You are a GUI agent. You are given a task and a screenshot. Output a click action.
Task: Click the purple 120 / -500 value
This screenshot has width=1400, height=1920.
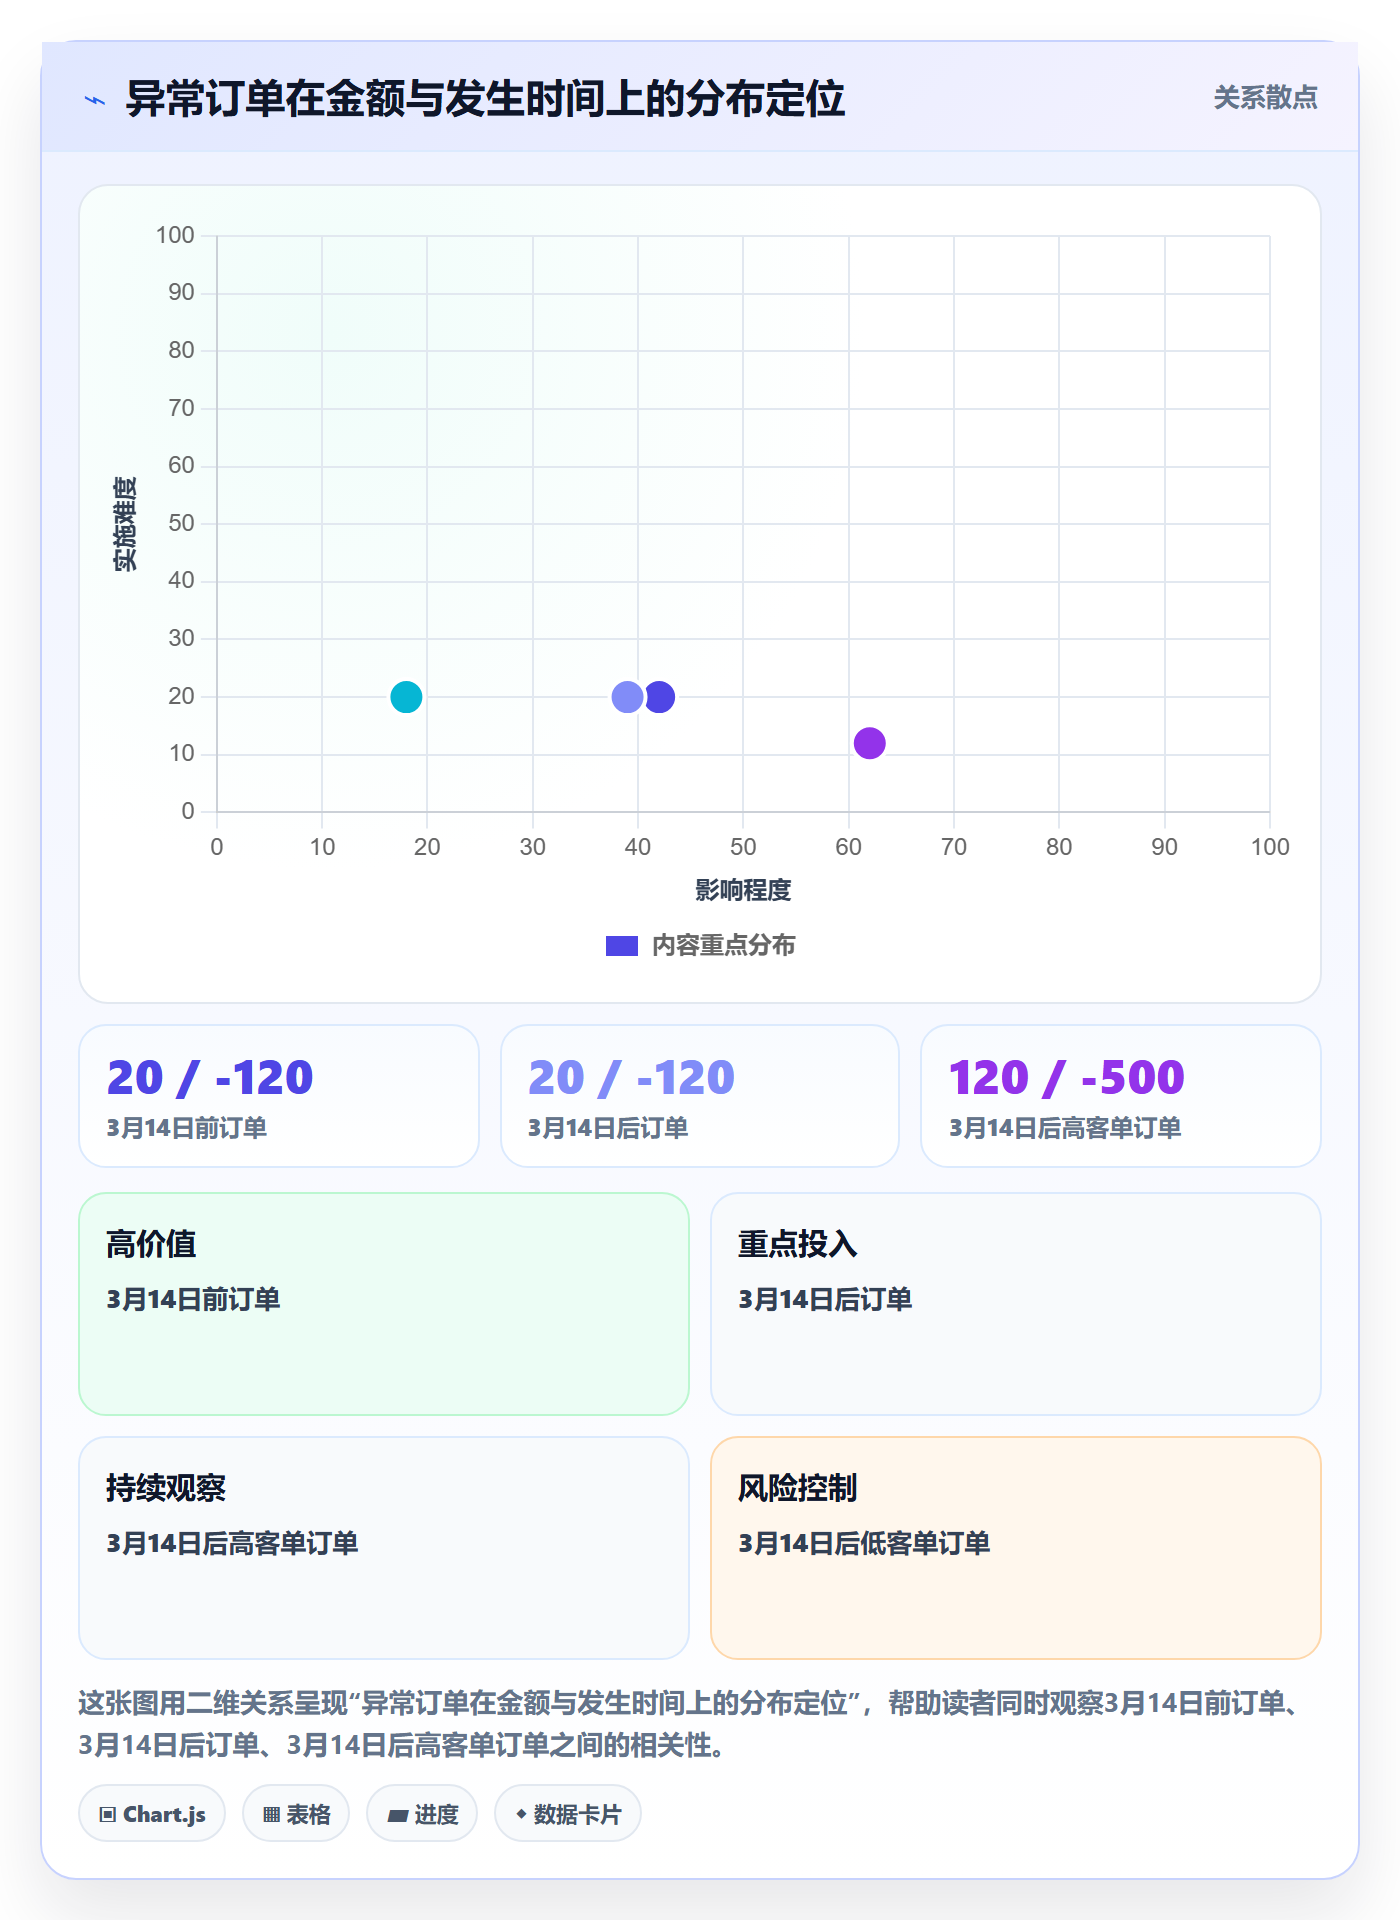(x=1066, y=1078)
